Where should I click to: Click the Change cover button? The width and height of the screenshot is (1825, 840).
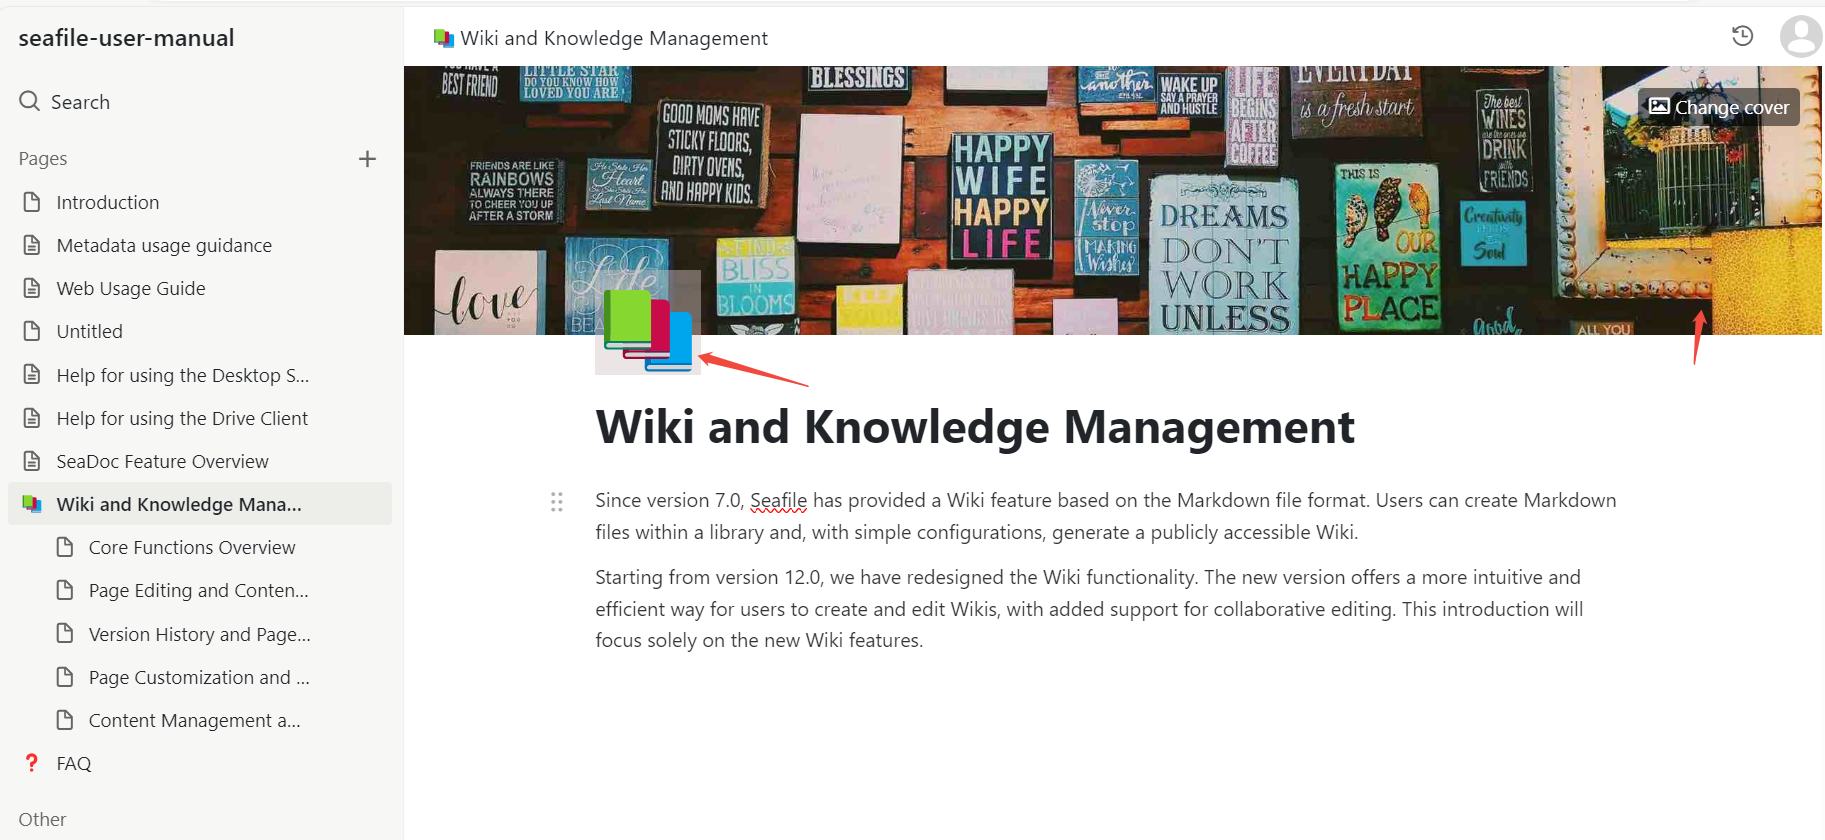[x=1718, y=107]
